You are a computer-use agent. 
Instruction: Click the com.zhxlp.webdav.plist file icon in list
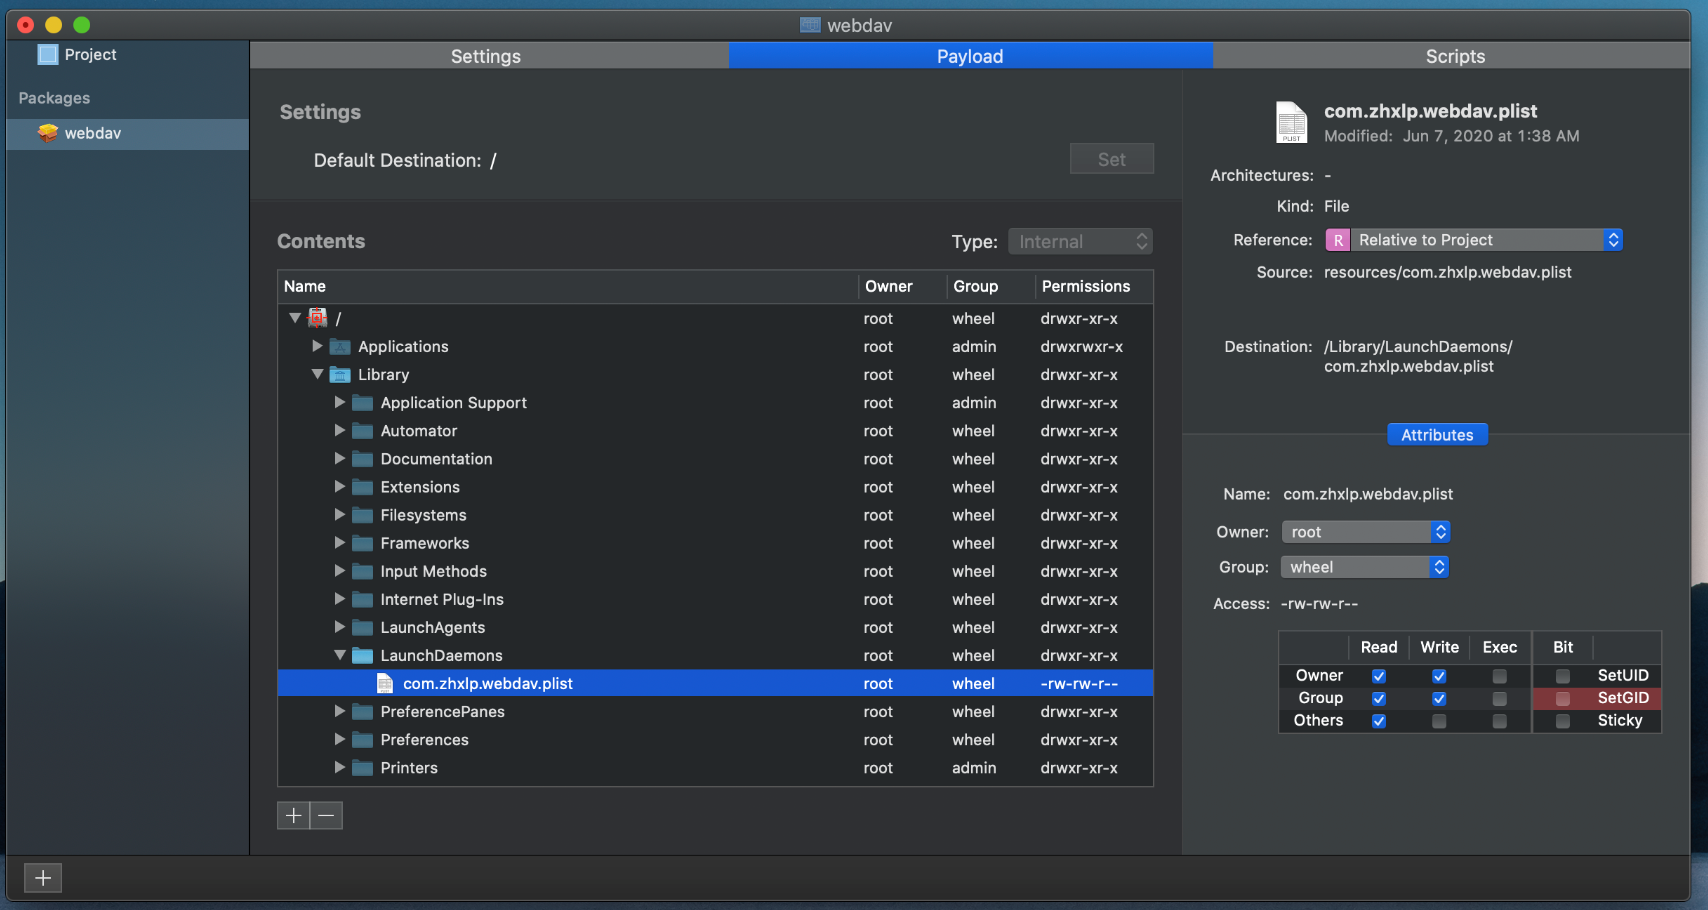[385, 683]
